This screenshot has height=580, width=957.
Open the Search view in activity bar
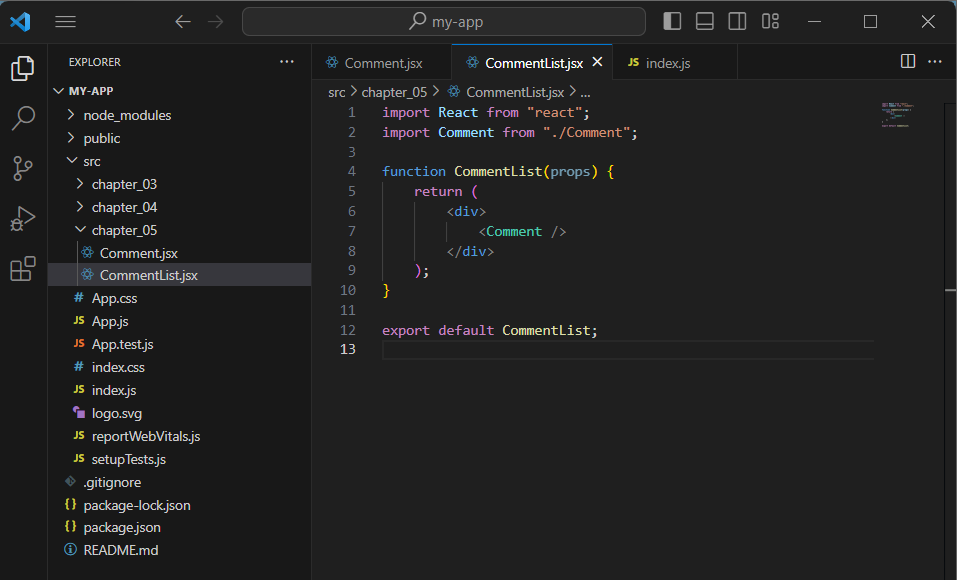(x=23, y=118)
